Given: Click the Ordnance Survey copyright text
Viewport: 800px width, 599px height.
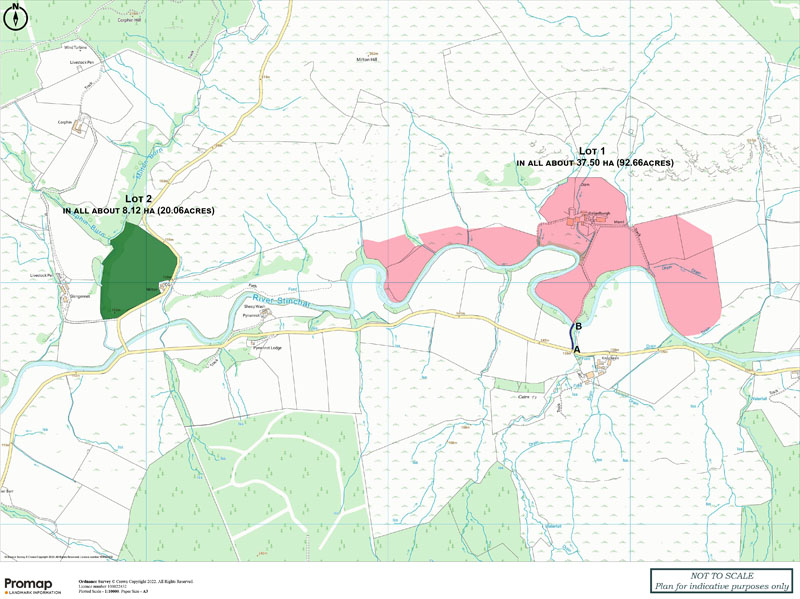Looking at the screenshot, I should (x=135, y=580).
